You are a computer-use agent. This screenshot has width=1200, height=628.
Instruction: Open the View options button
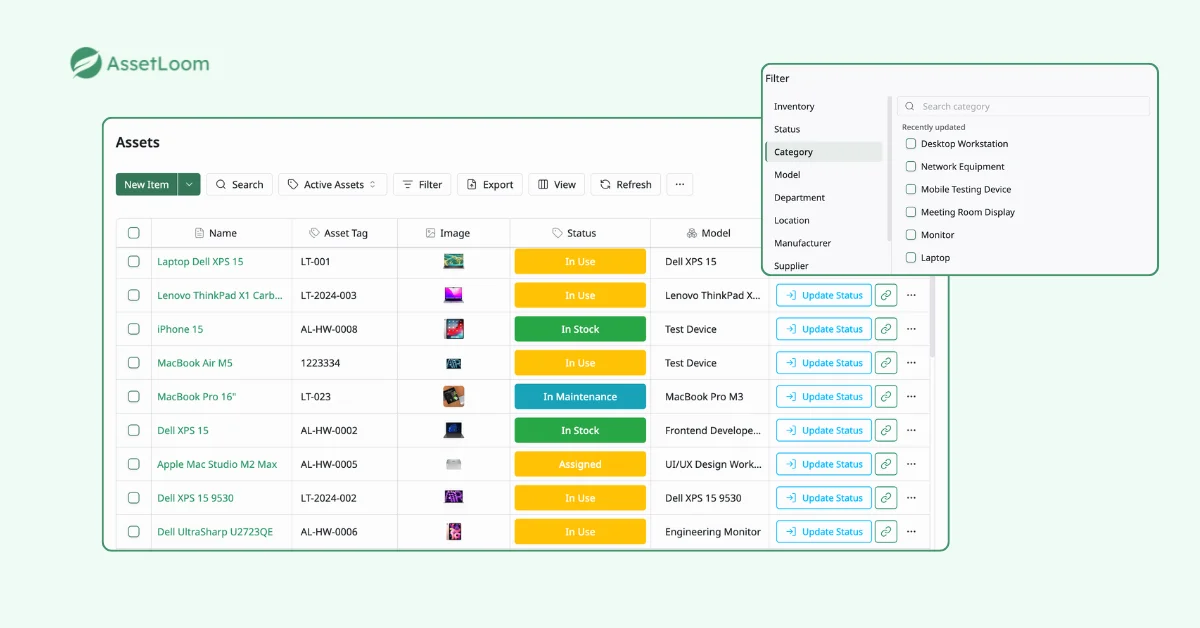[x=557, y=184]
